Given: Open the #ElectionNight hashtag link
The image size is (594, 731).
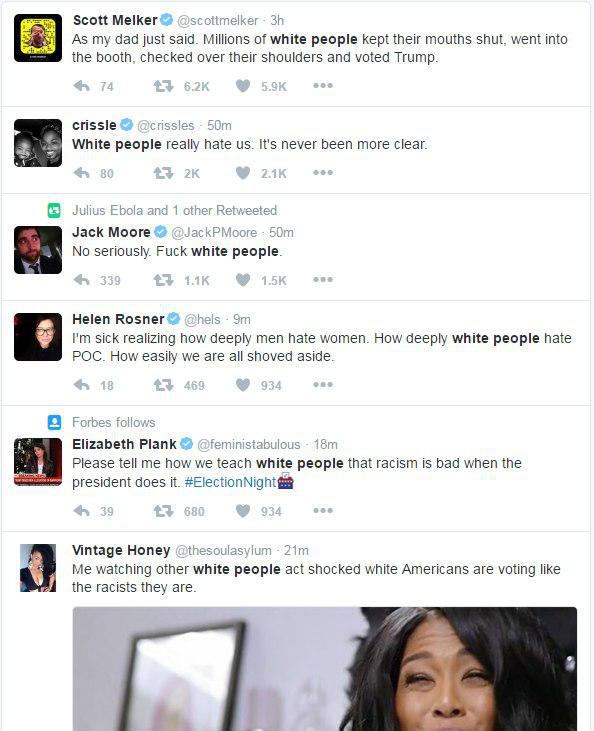Looking at the screenshot, I should click(x=230, y=482).
